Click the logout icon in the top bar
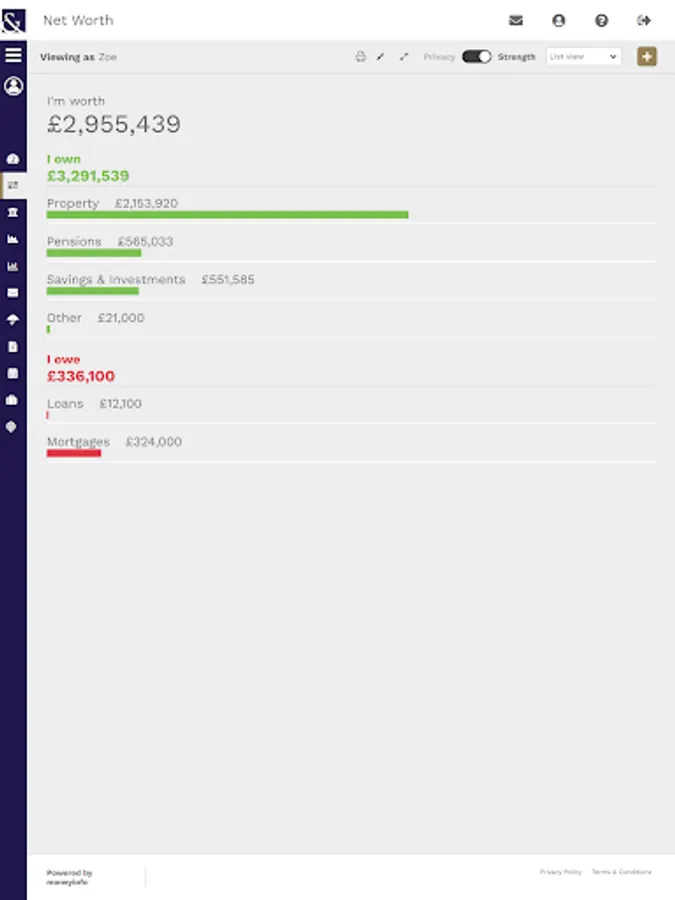The image size is (675, 900). point(641,20)
